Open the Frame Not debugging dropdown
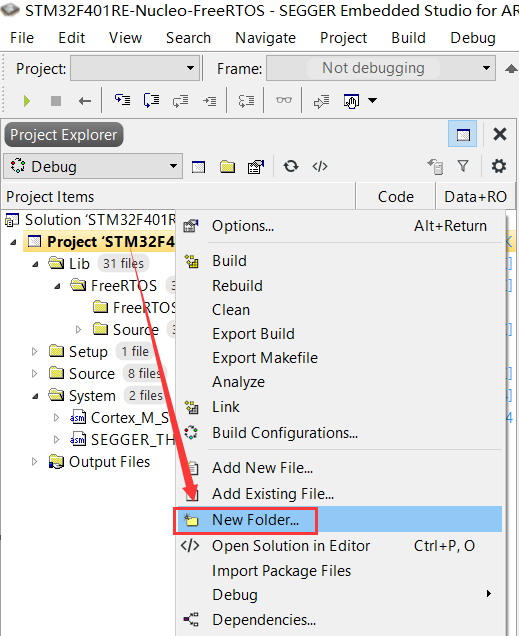 [381, 68]
